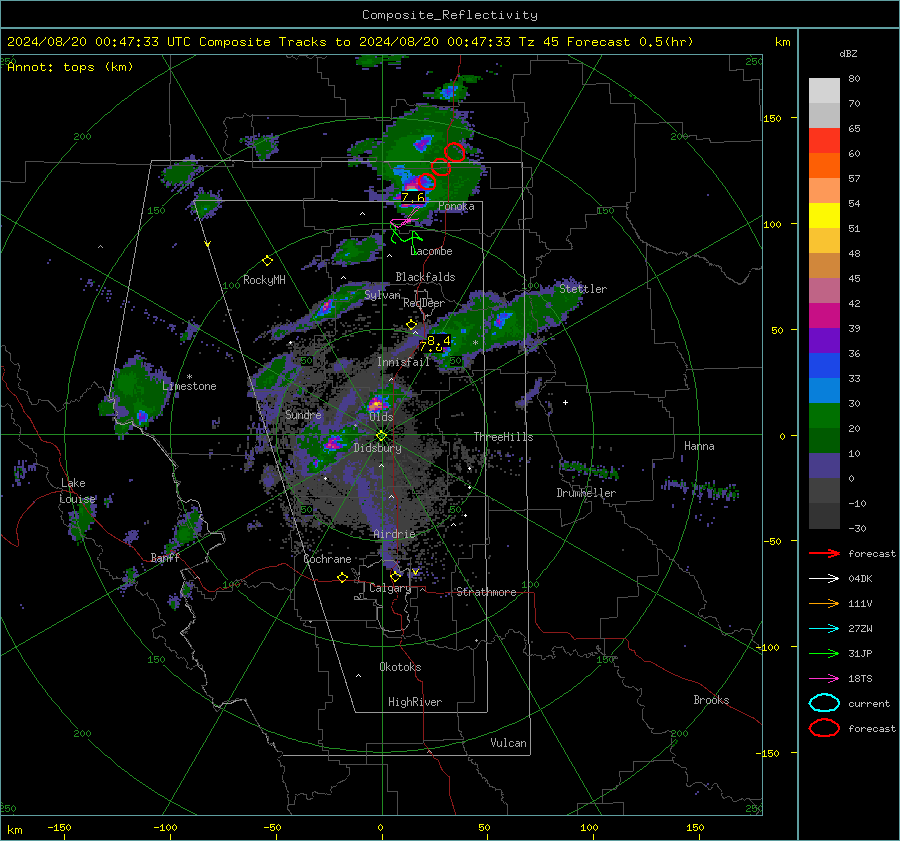900x841 pixels.
Task: Click the bright red swatch in dBZ scale
Action: coord(824,141)
